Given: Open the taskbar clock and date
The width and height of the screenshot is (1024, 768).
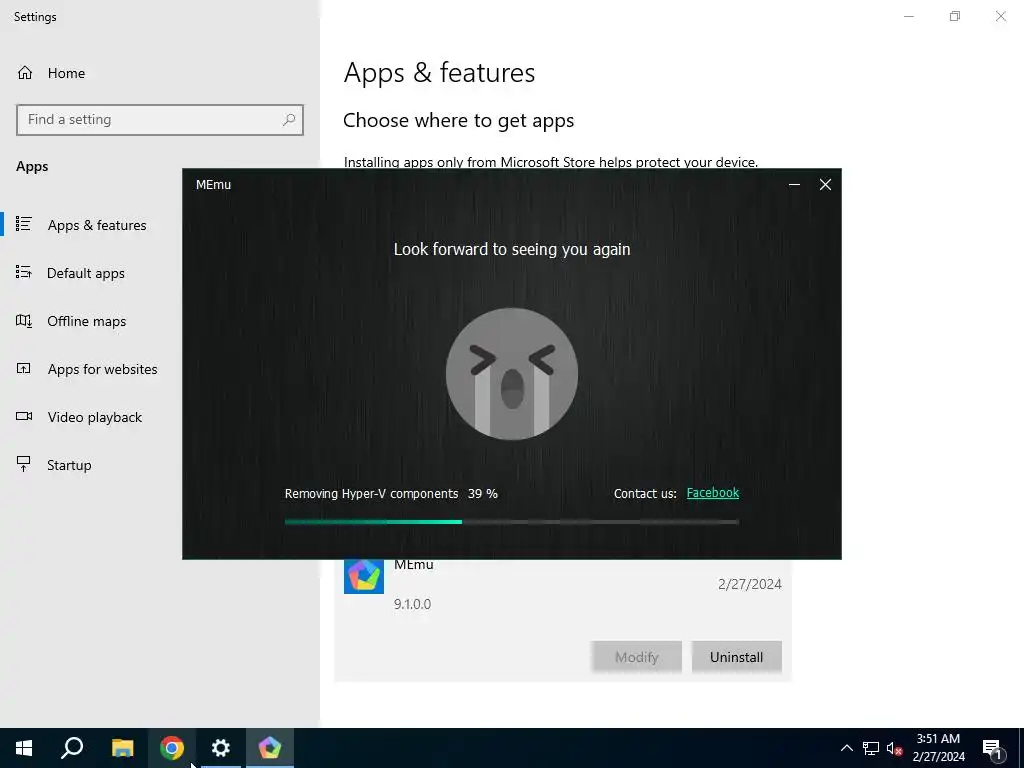Looking at the screenshot, I should [x=938, y=748].
